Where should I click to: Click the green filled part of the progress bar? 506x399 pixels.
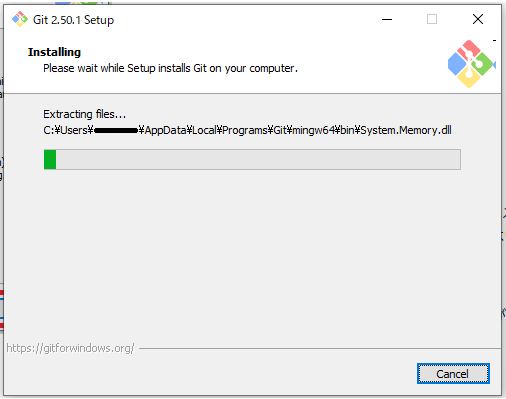50,160
